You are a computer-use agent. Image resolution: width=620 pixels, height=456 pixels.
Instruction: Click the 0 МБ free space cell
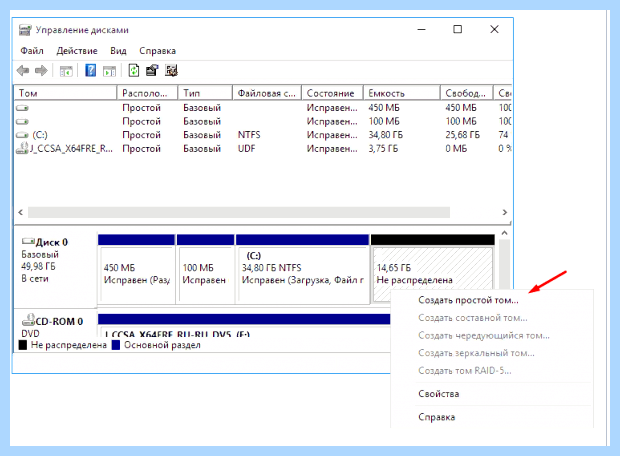(x=456, y=149)
